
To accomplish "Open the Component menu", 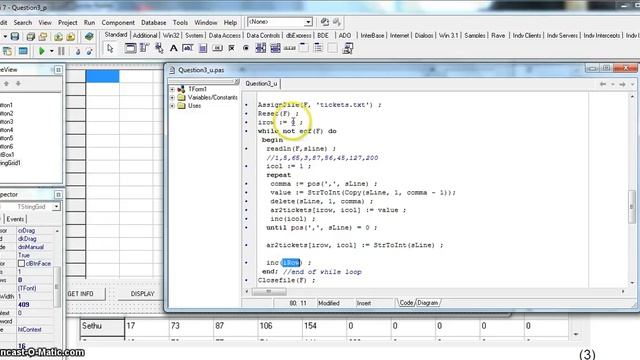I will 118,22.
